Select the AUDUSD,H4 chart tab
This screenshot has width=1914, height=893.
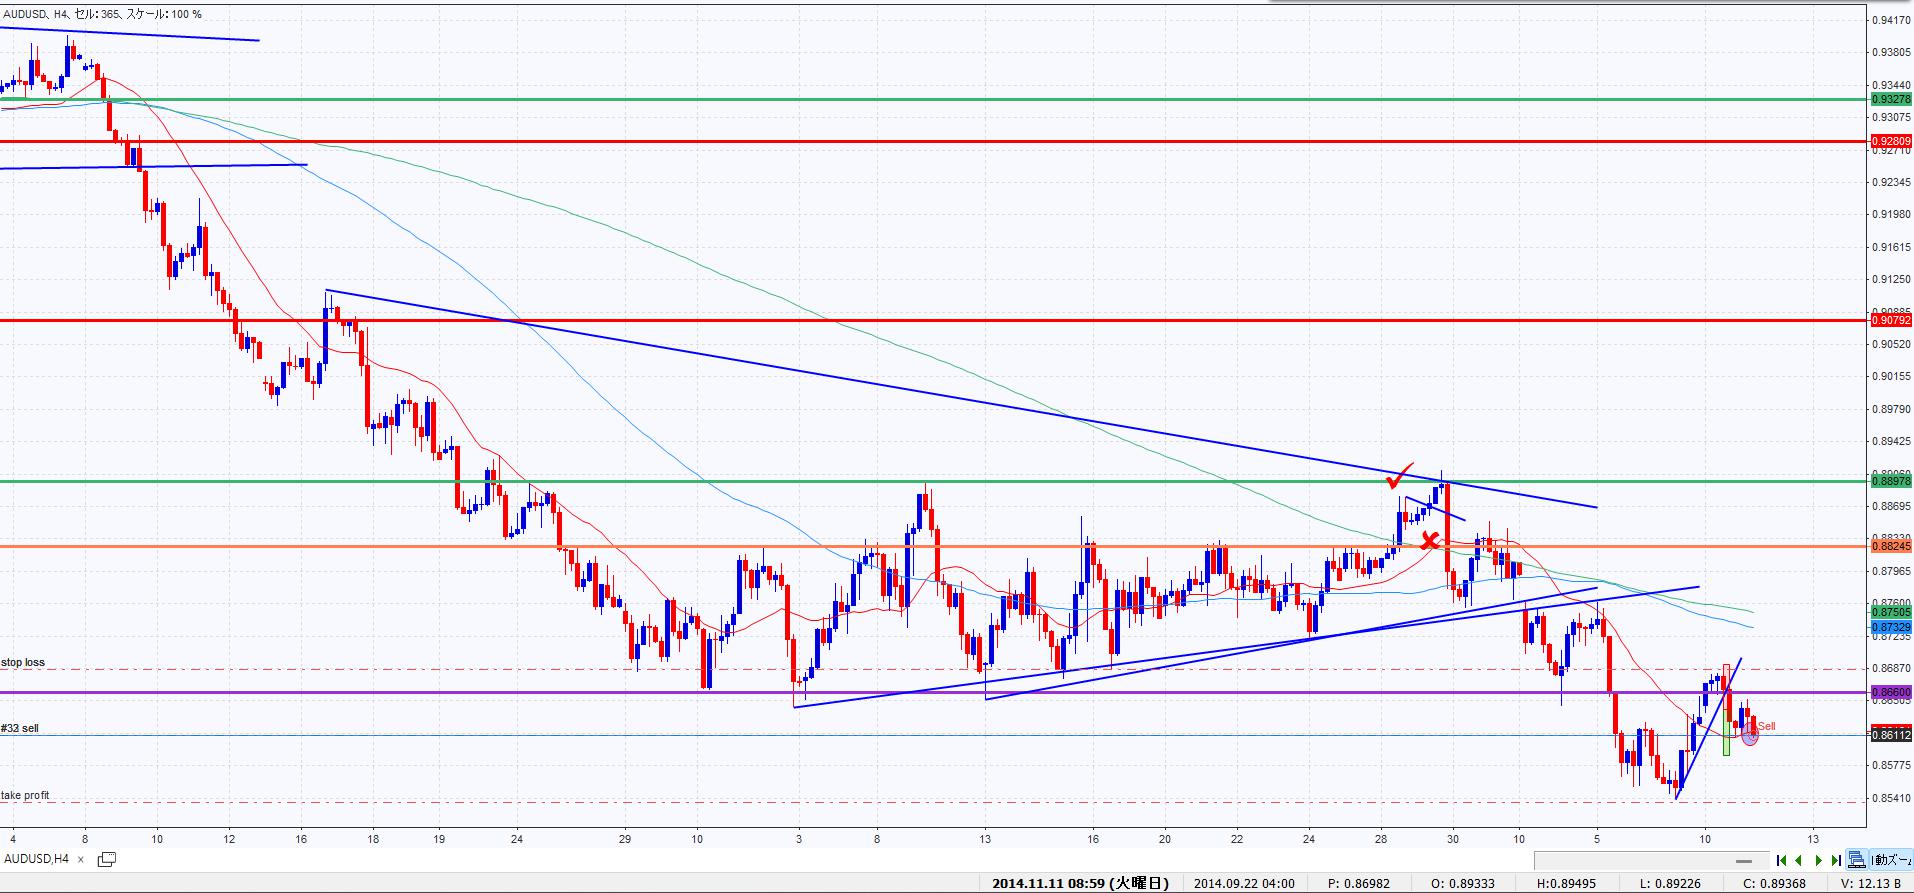click(37, 858)
